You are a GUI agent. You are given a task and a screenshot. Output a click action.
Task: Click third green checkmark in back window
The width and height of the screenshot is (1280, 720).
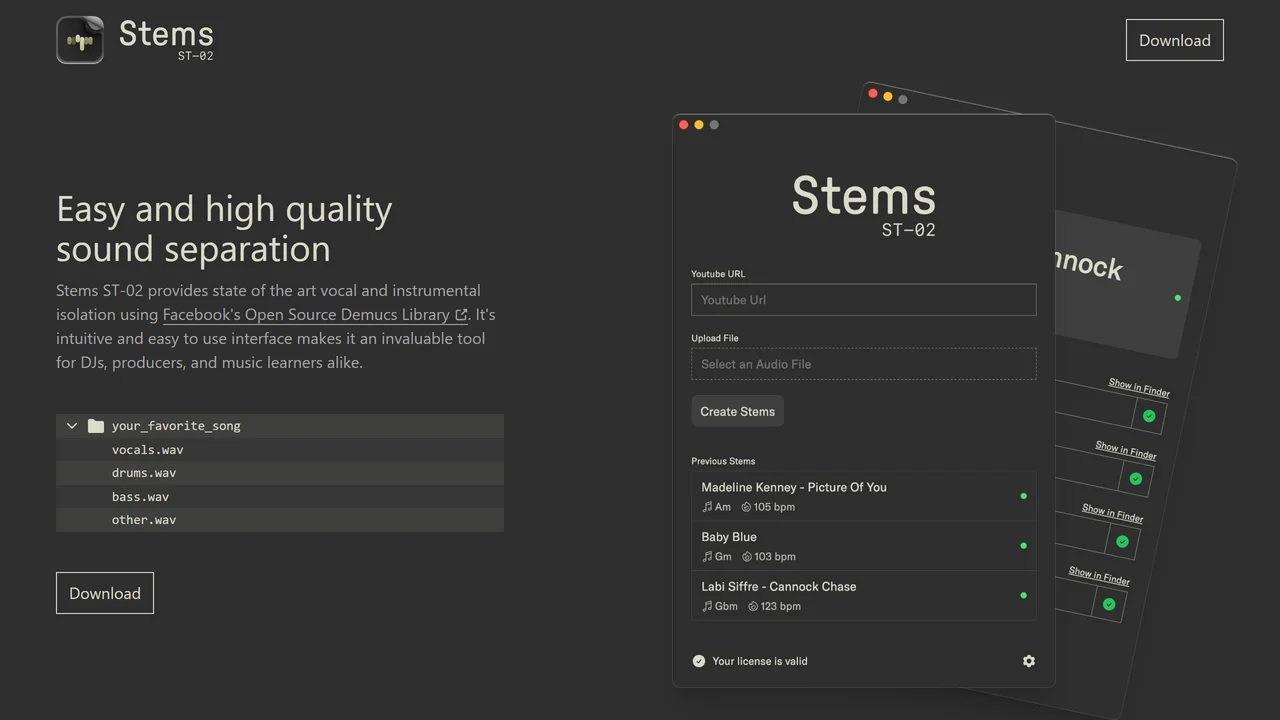[x=1122, y=541]
